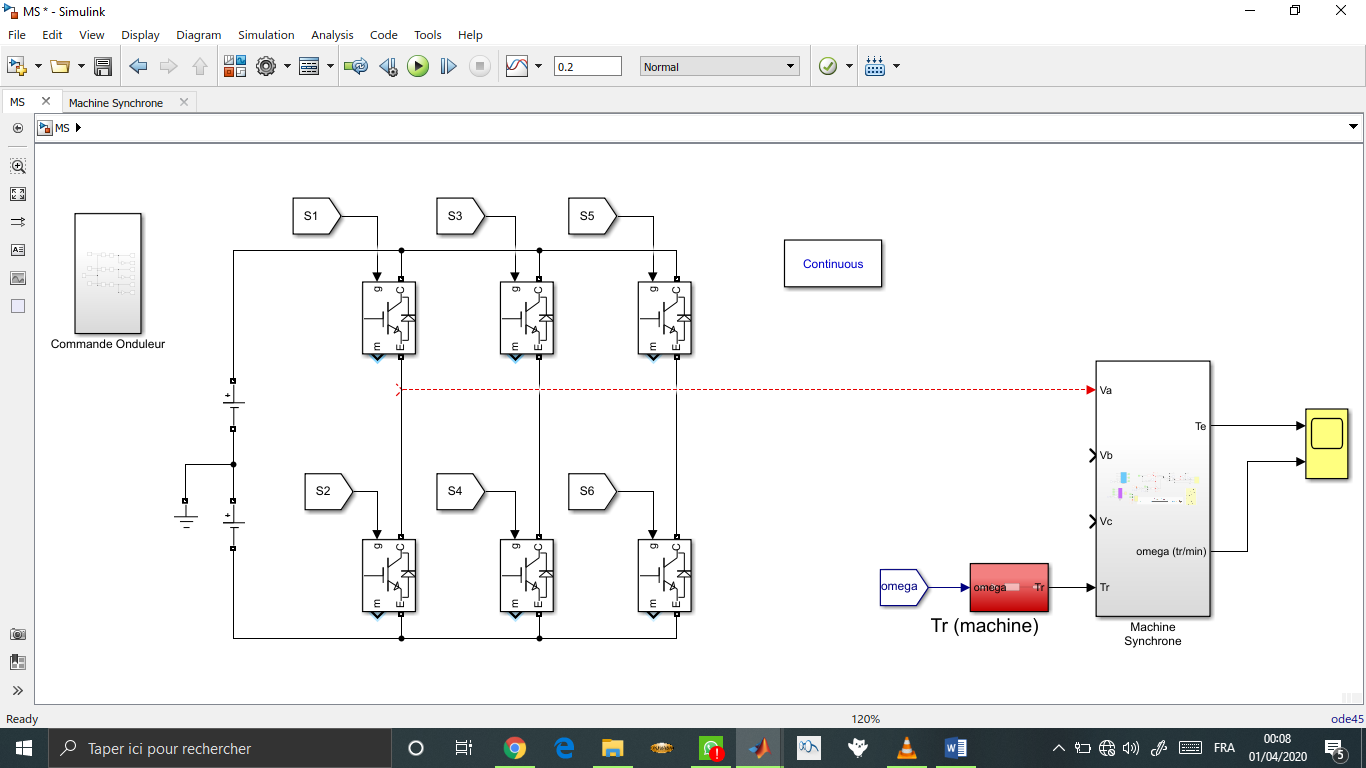
Task: Click the Open folder icon
Action: [60, 67]
